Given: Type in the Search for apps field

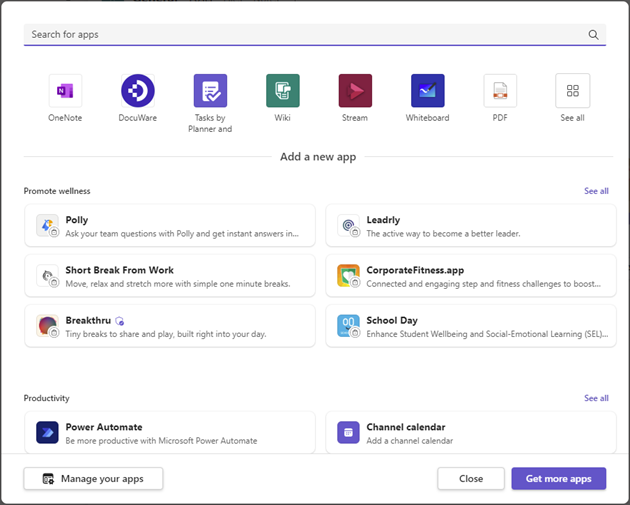Looking at the screenshot, I should (300, 35).
